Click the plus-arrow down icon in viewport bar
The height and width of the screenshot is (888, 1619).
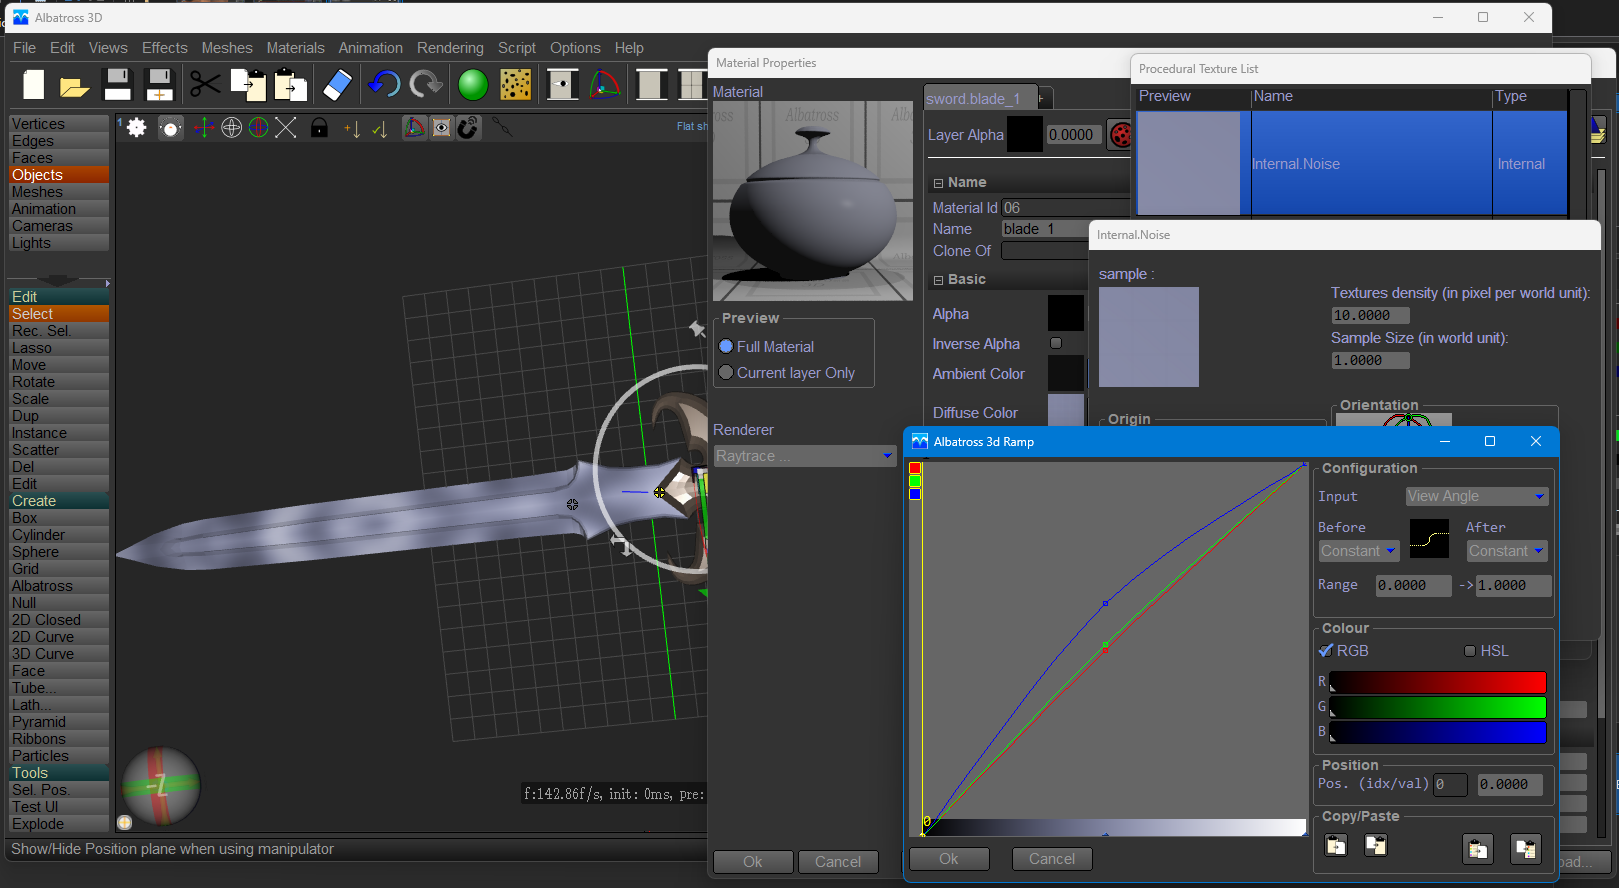[x=352, y=129]
